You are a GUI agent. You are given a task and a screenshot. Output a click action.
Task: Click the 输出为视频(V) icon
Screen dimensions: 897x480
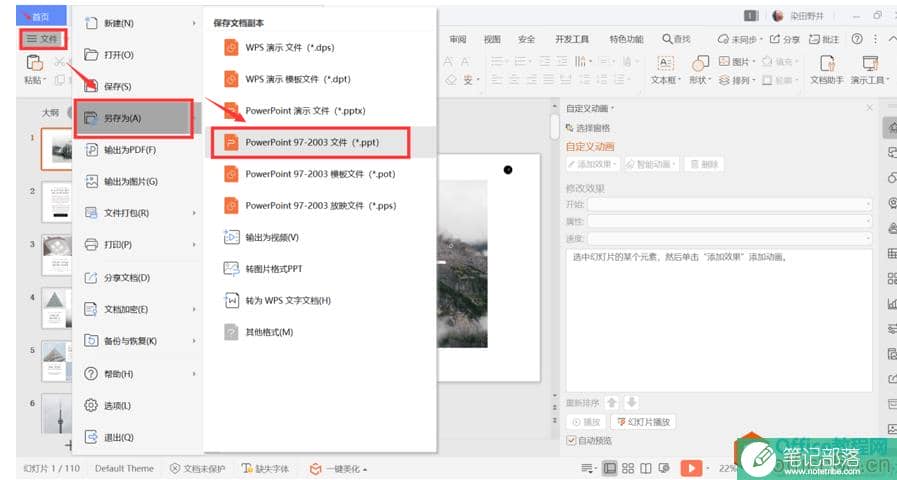231,237
